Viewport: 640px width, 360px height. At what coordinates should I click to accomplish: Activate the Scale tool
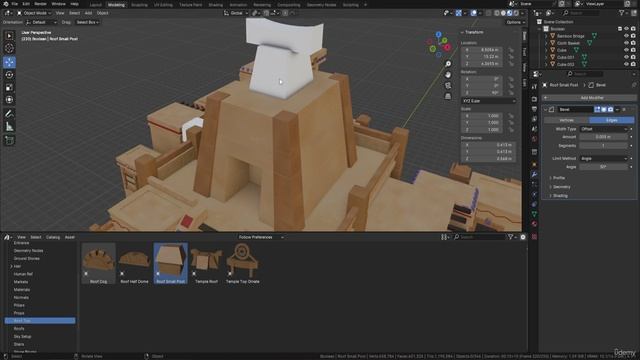(x=9, y=87)
